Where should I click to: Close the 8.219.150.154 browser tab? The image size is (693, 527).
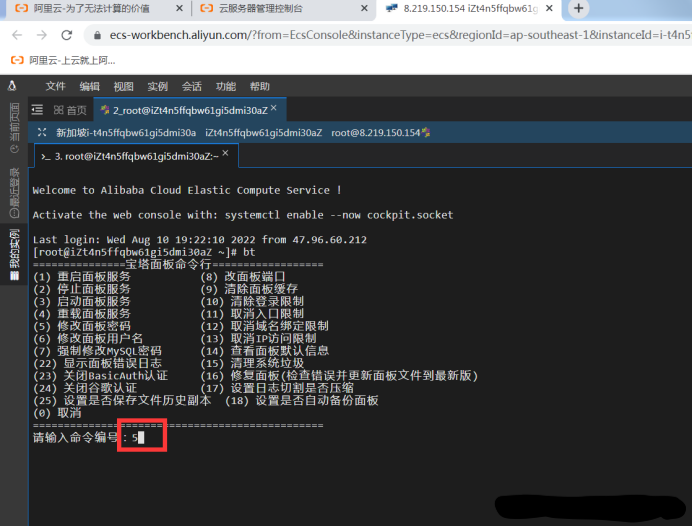(549, 8)
